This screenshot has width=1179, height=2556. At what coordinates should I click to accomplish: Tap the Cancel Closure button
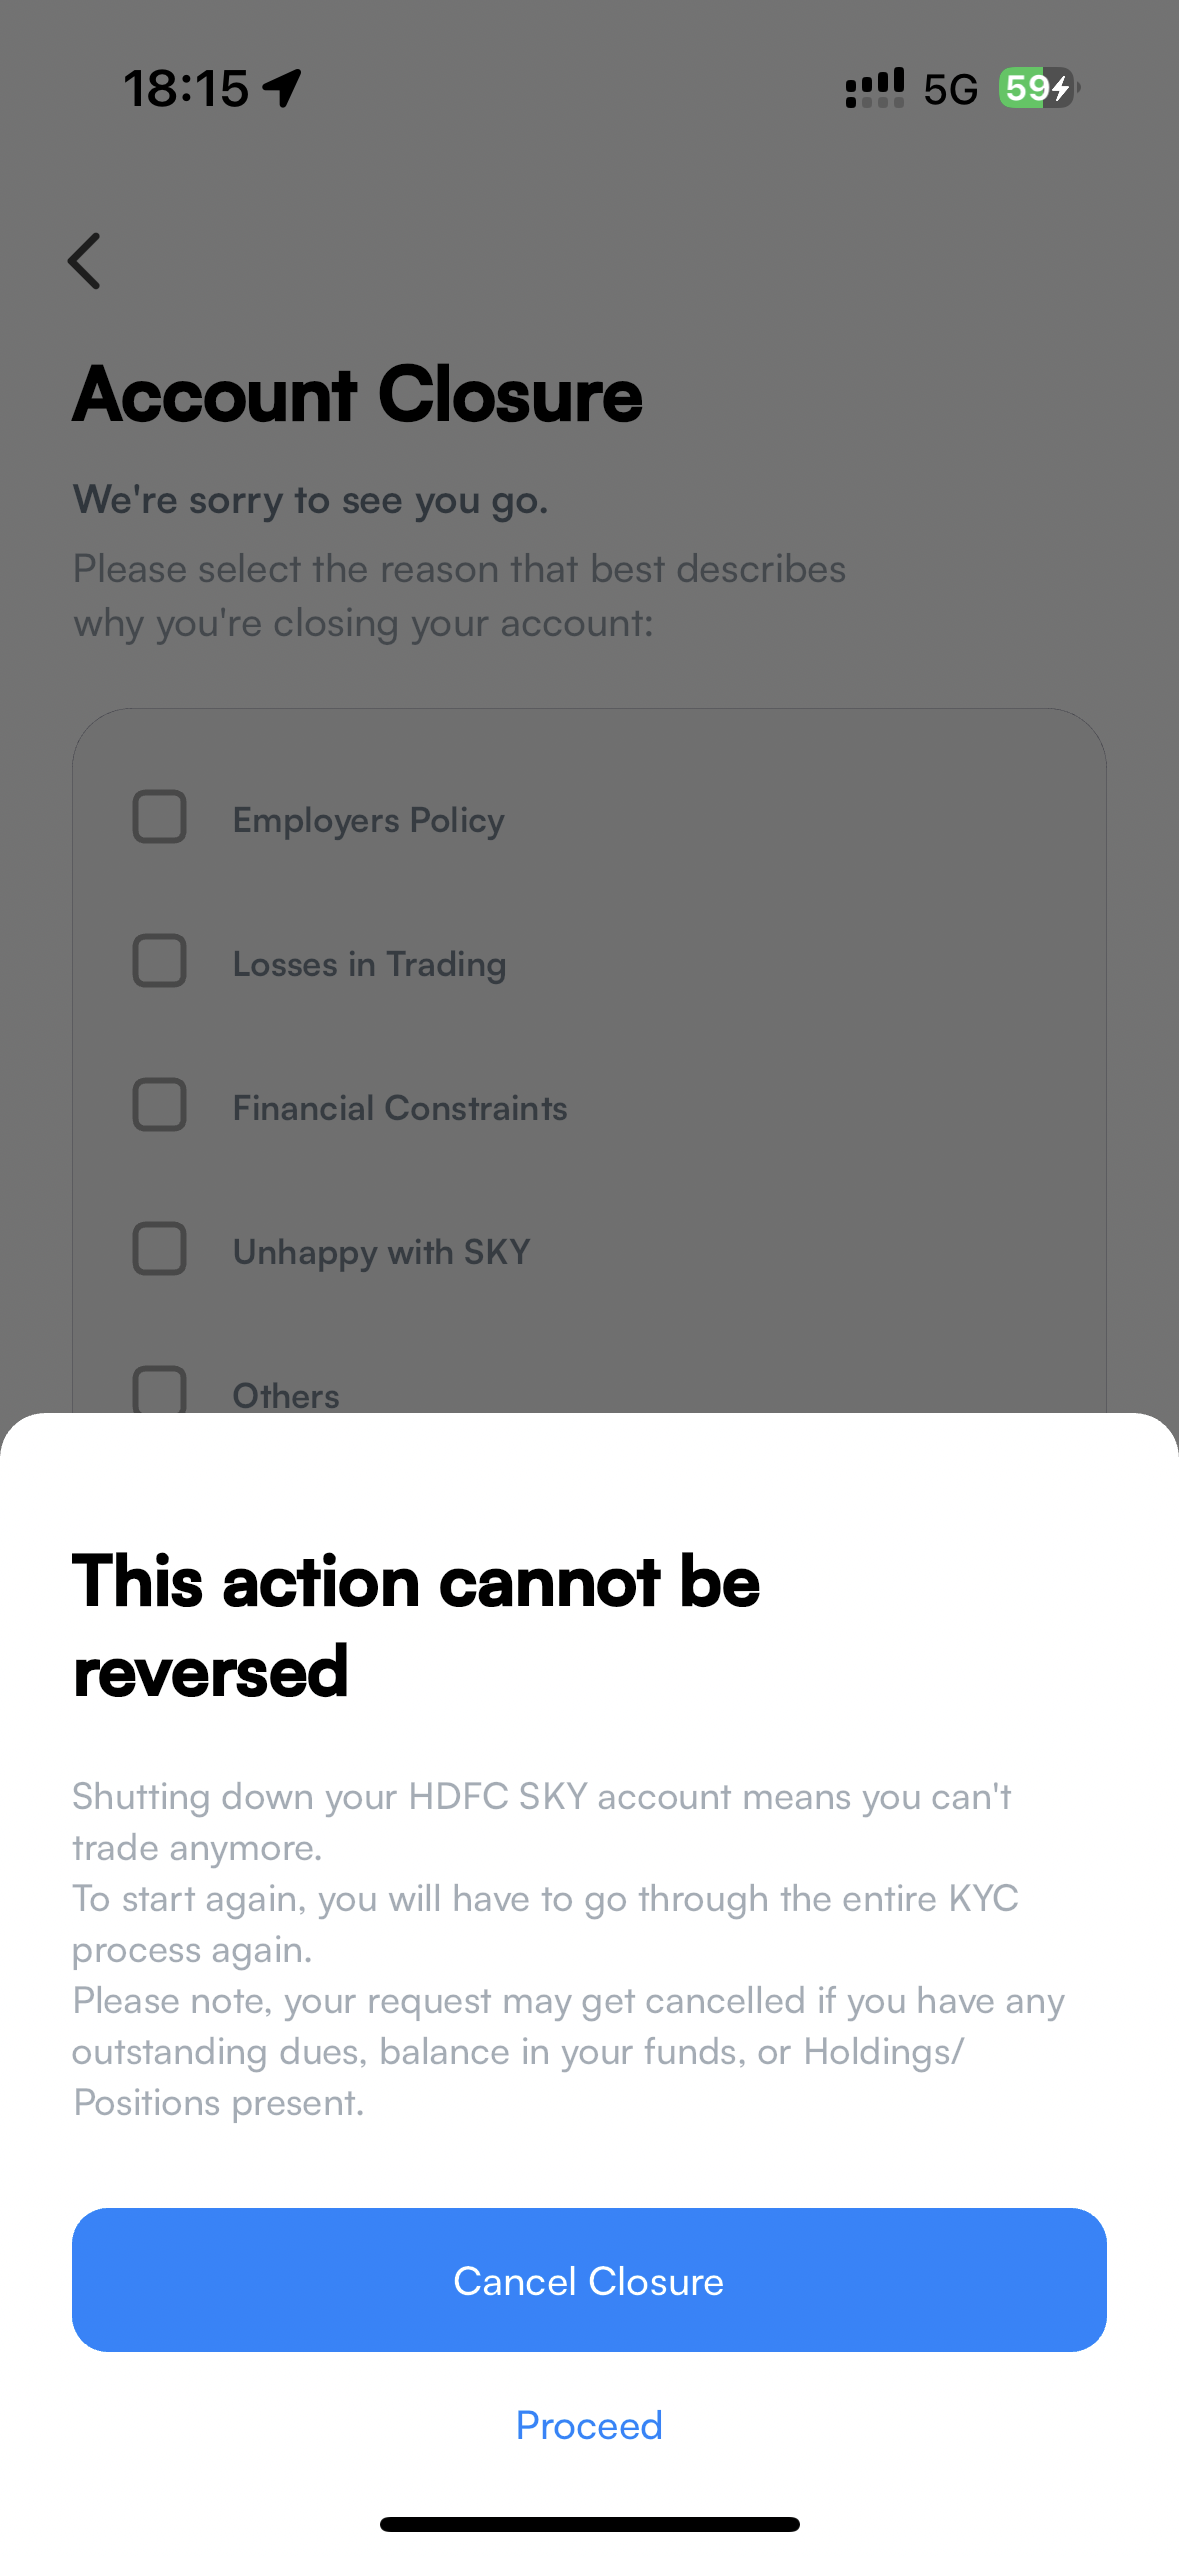pos(589,2280)
